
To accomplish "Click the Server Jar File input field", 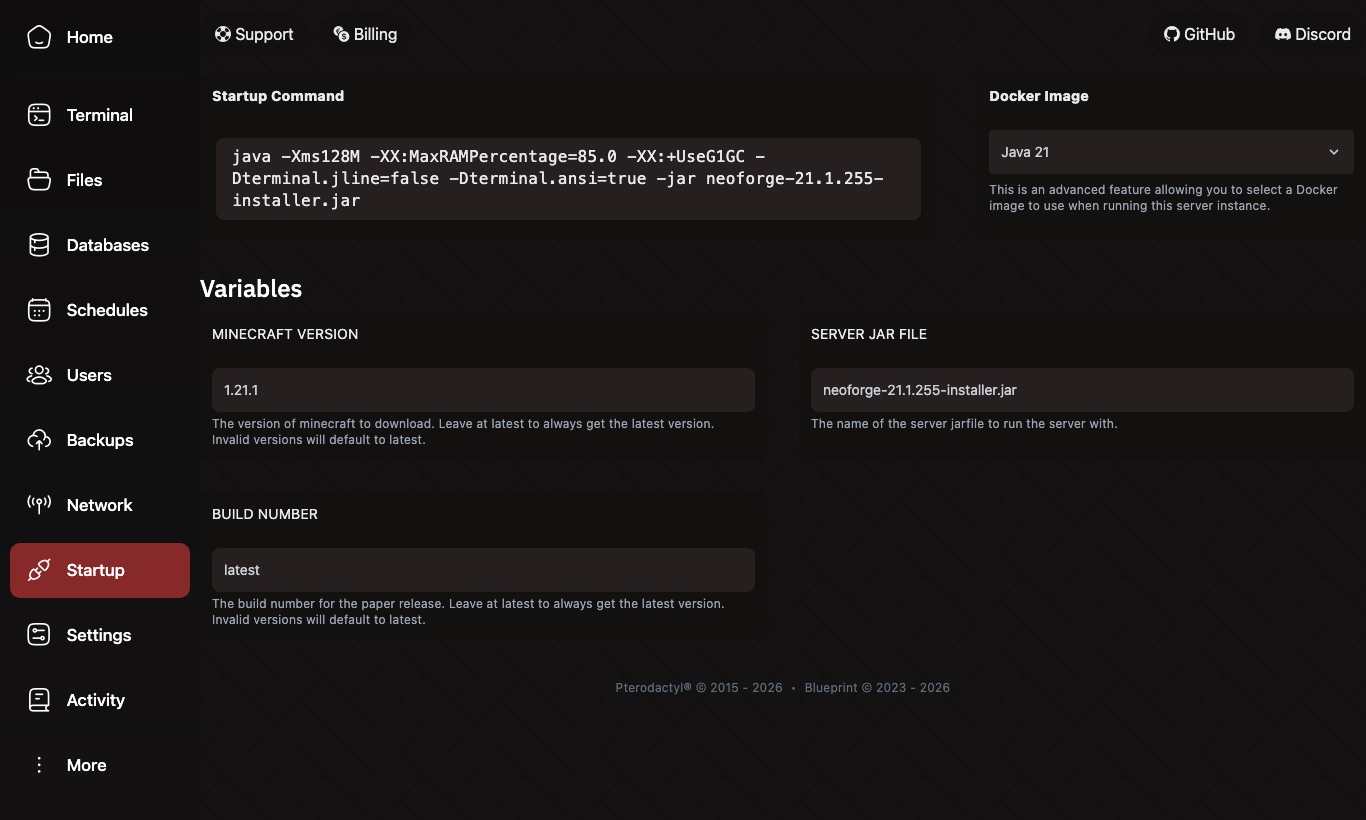I will pos(1082,390).
